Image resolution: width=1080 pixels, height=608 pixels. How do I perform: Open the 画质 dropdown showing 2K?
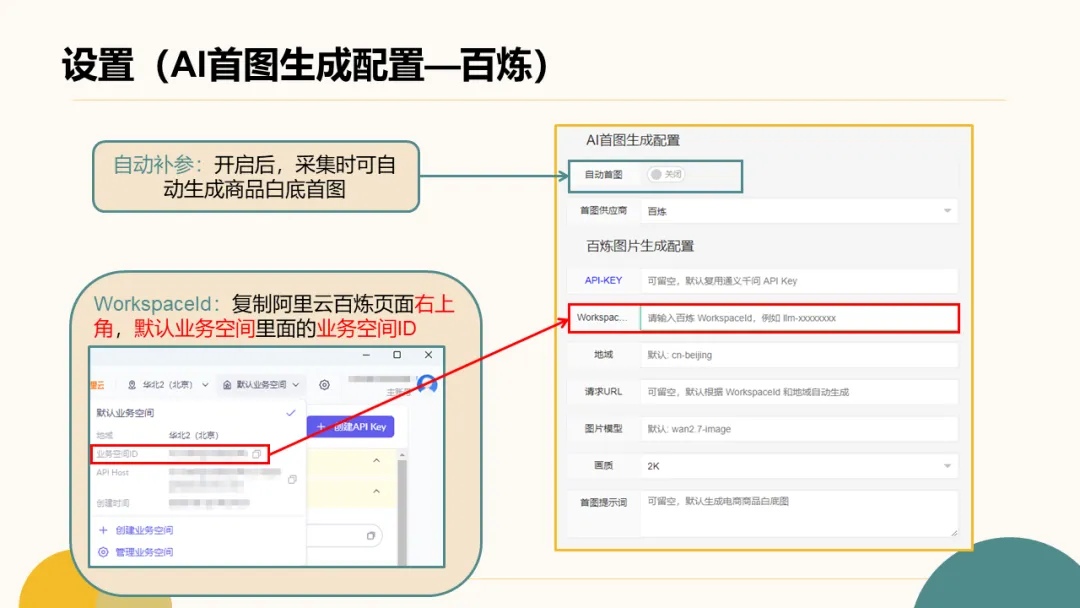(799, 466)
